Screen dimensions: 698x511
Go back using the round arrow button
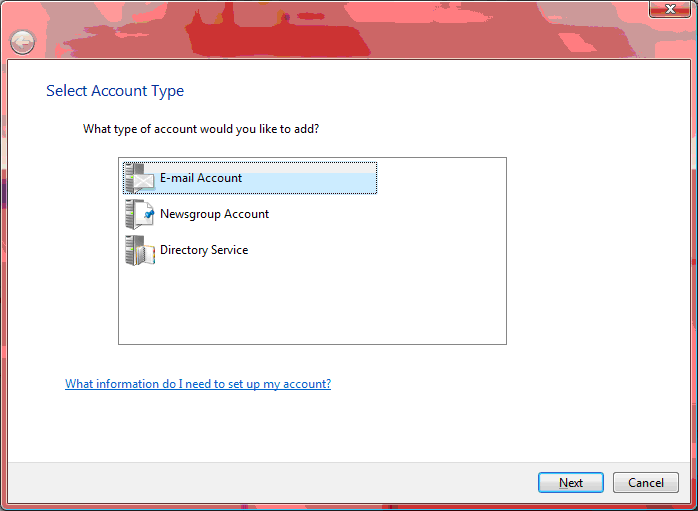tap(22, 42)
